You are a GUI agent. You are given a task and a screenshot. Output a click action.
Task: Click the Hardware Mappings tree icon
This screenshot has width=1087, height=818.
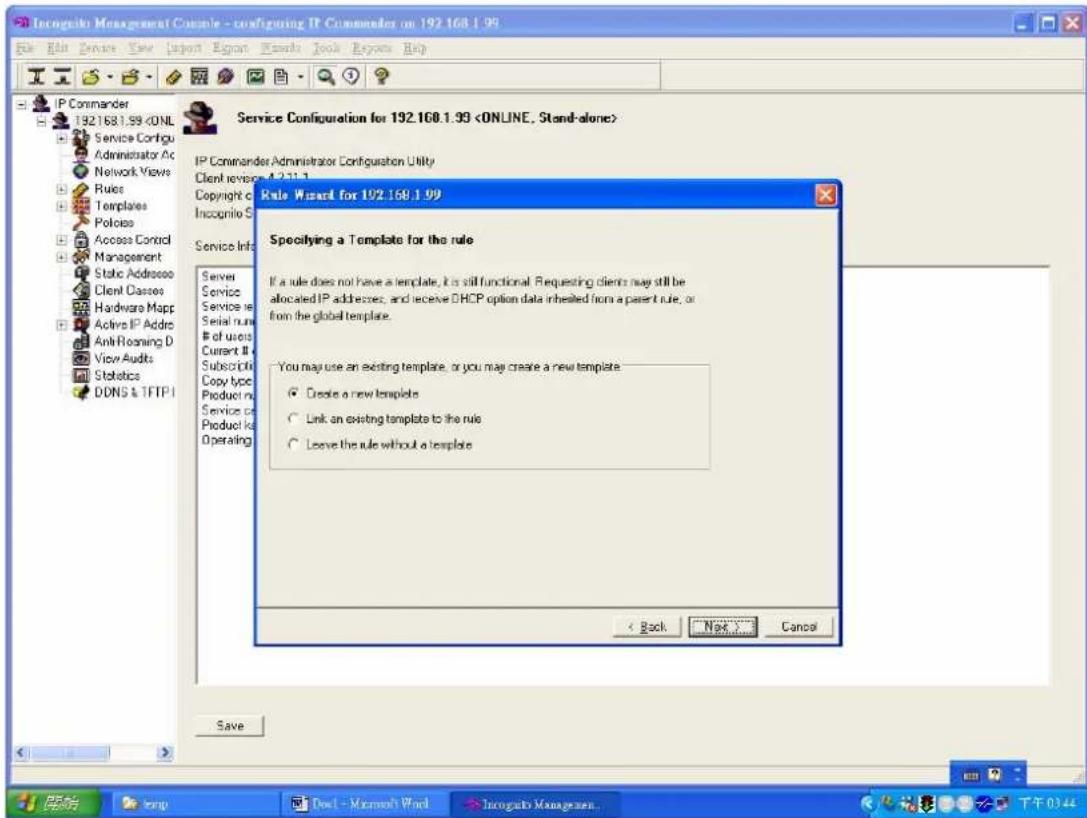pos(81,308)
